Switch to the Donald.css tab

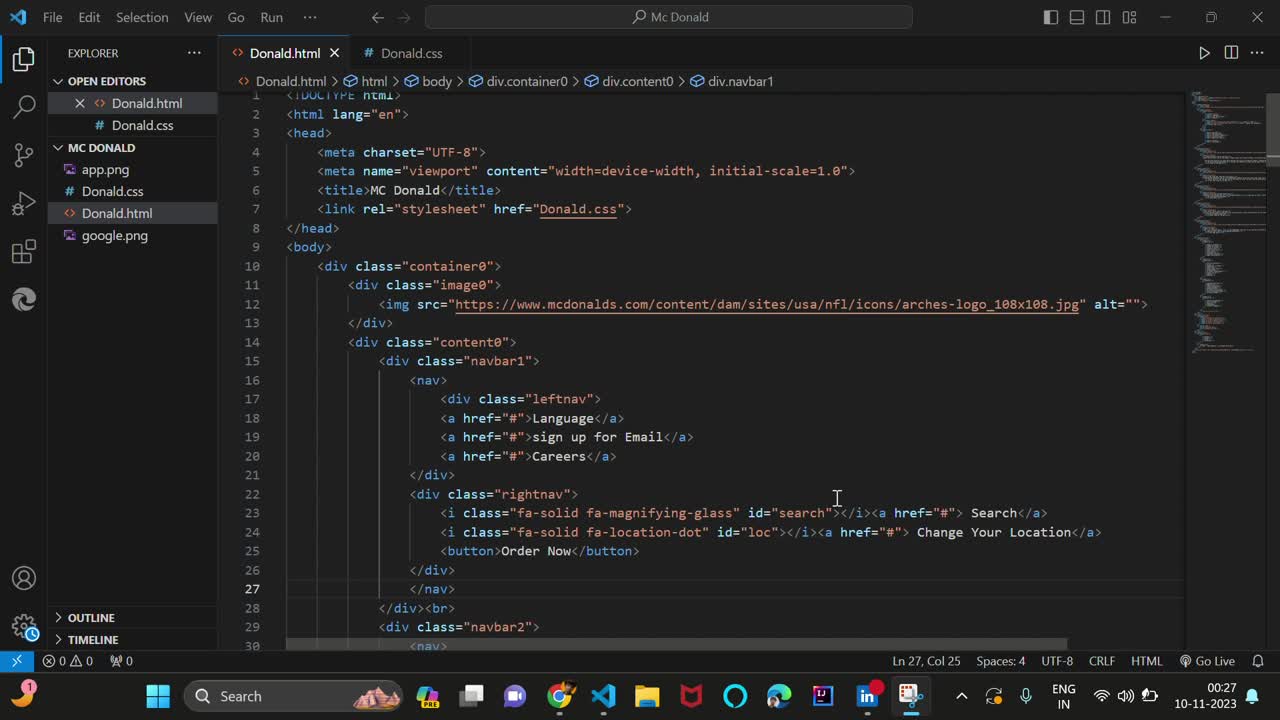point(410,53)
